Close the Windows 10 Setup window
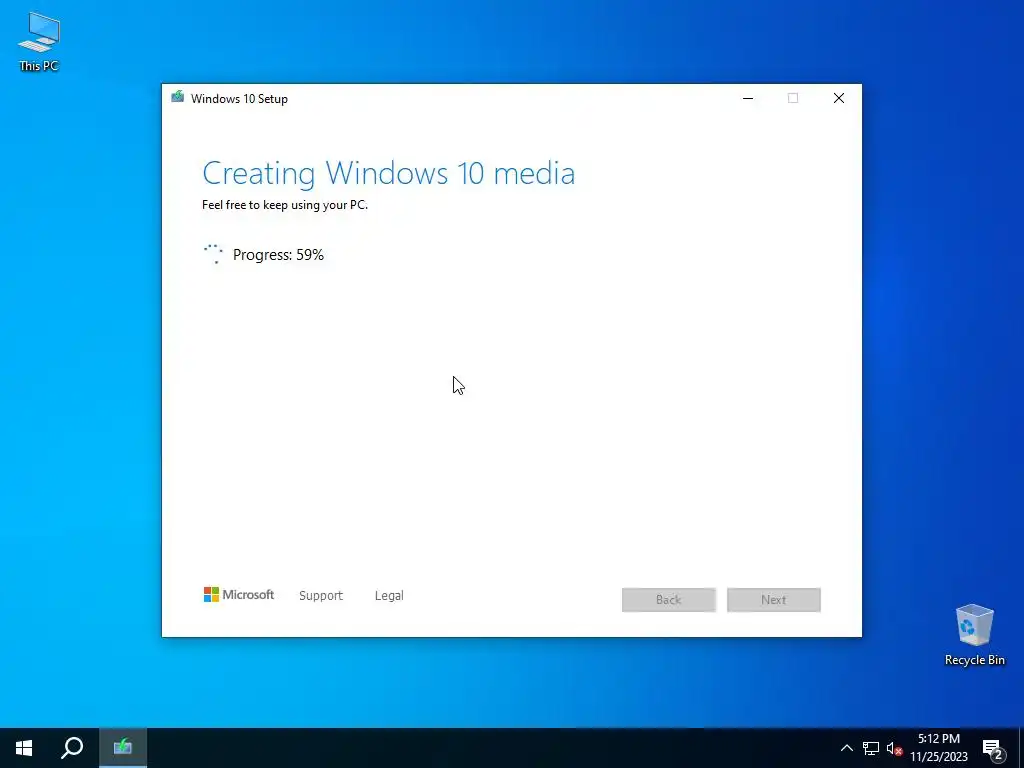This screenshot has height=768, width=1024. pos(839,99)
